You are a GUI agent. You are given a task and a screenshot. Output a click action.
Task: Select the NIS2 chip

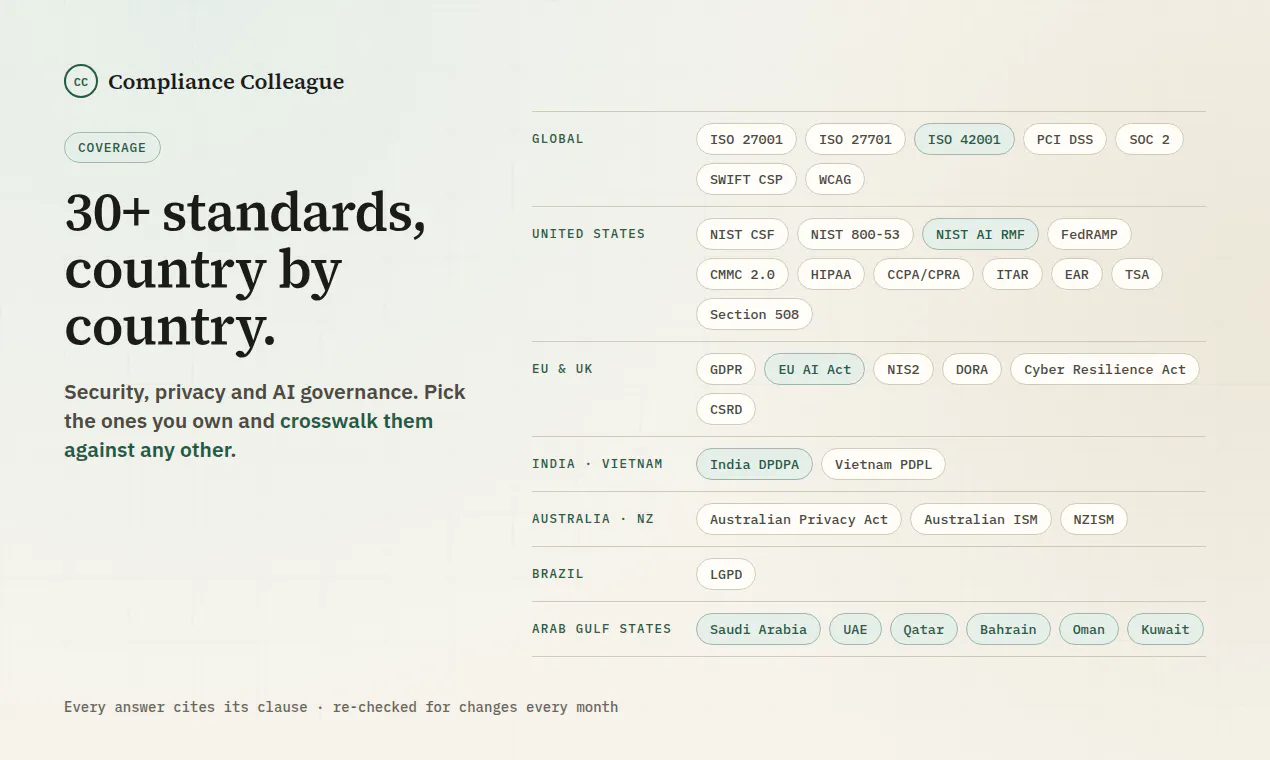click(x=903, y=369)
